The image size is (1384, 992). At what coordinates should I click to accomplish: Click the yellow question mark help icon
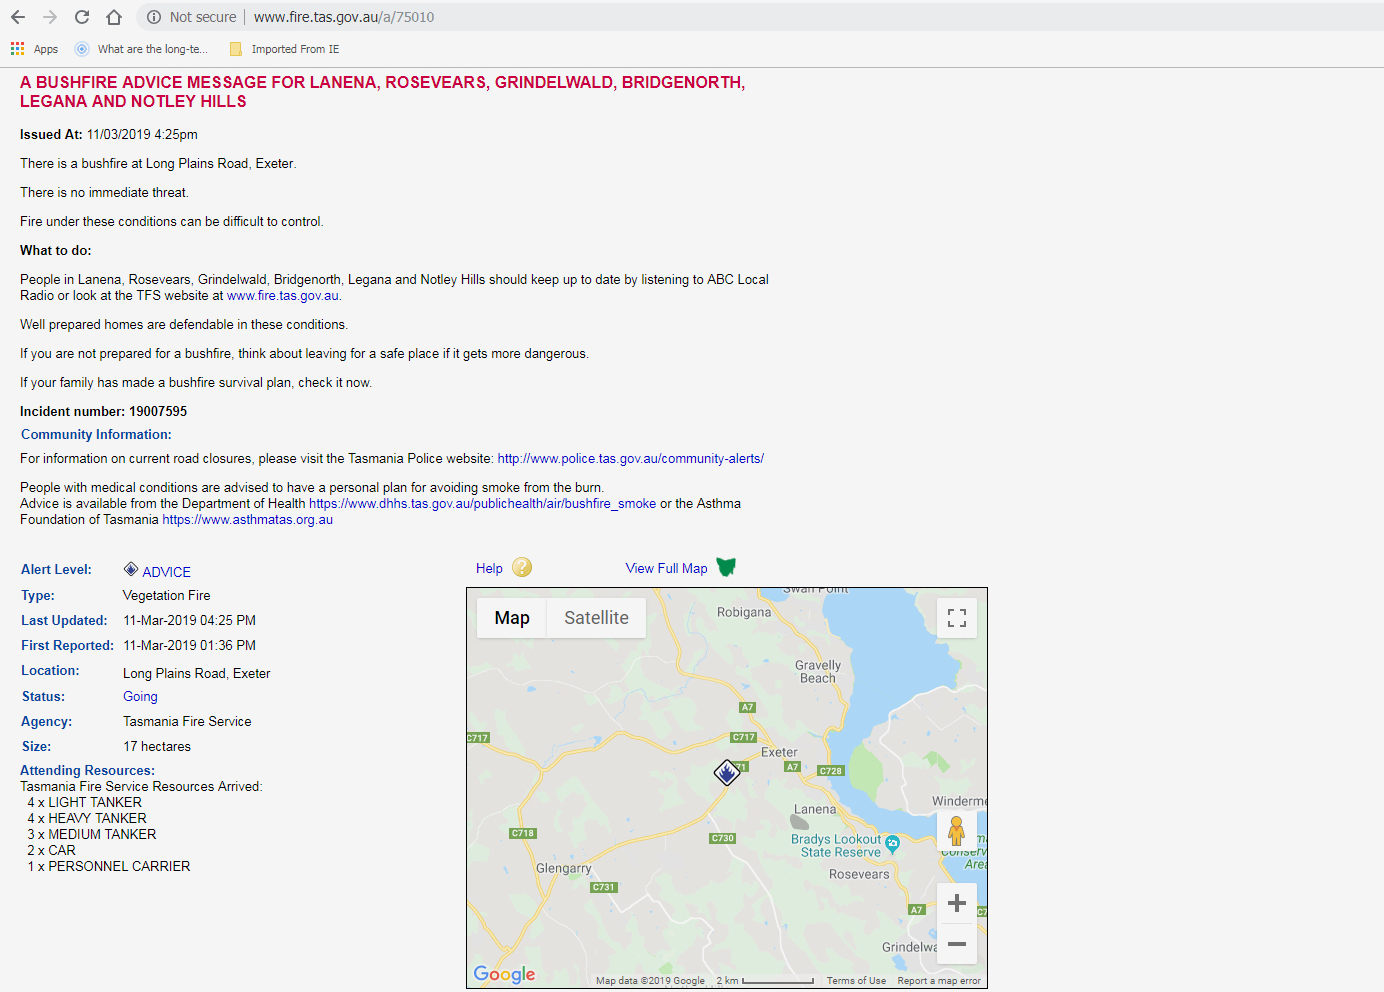click(x=522, y=567)
